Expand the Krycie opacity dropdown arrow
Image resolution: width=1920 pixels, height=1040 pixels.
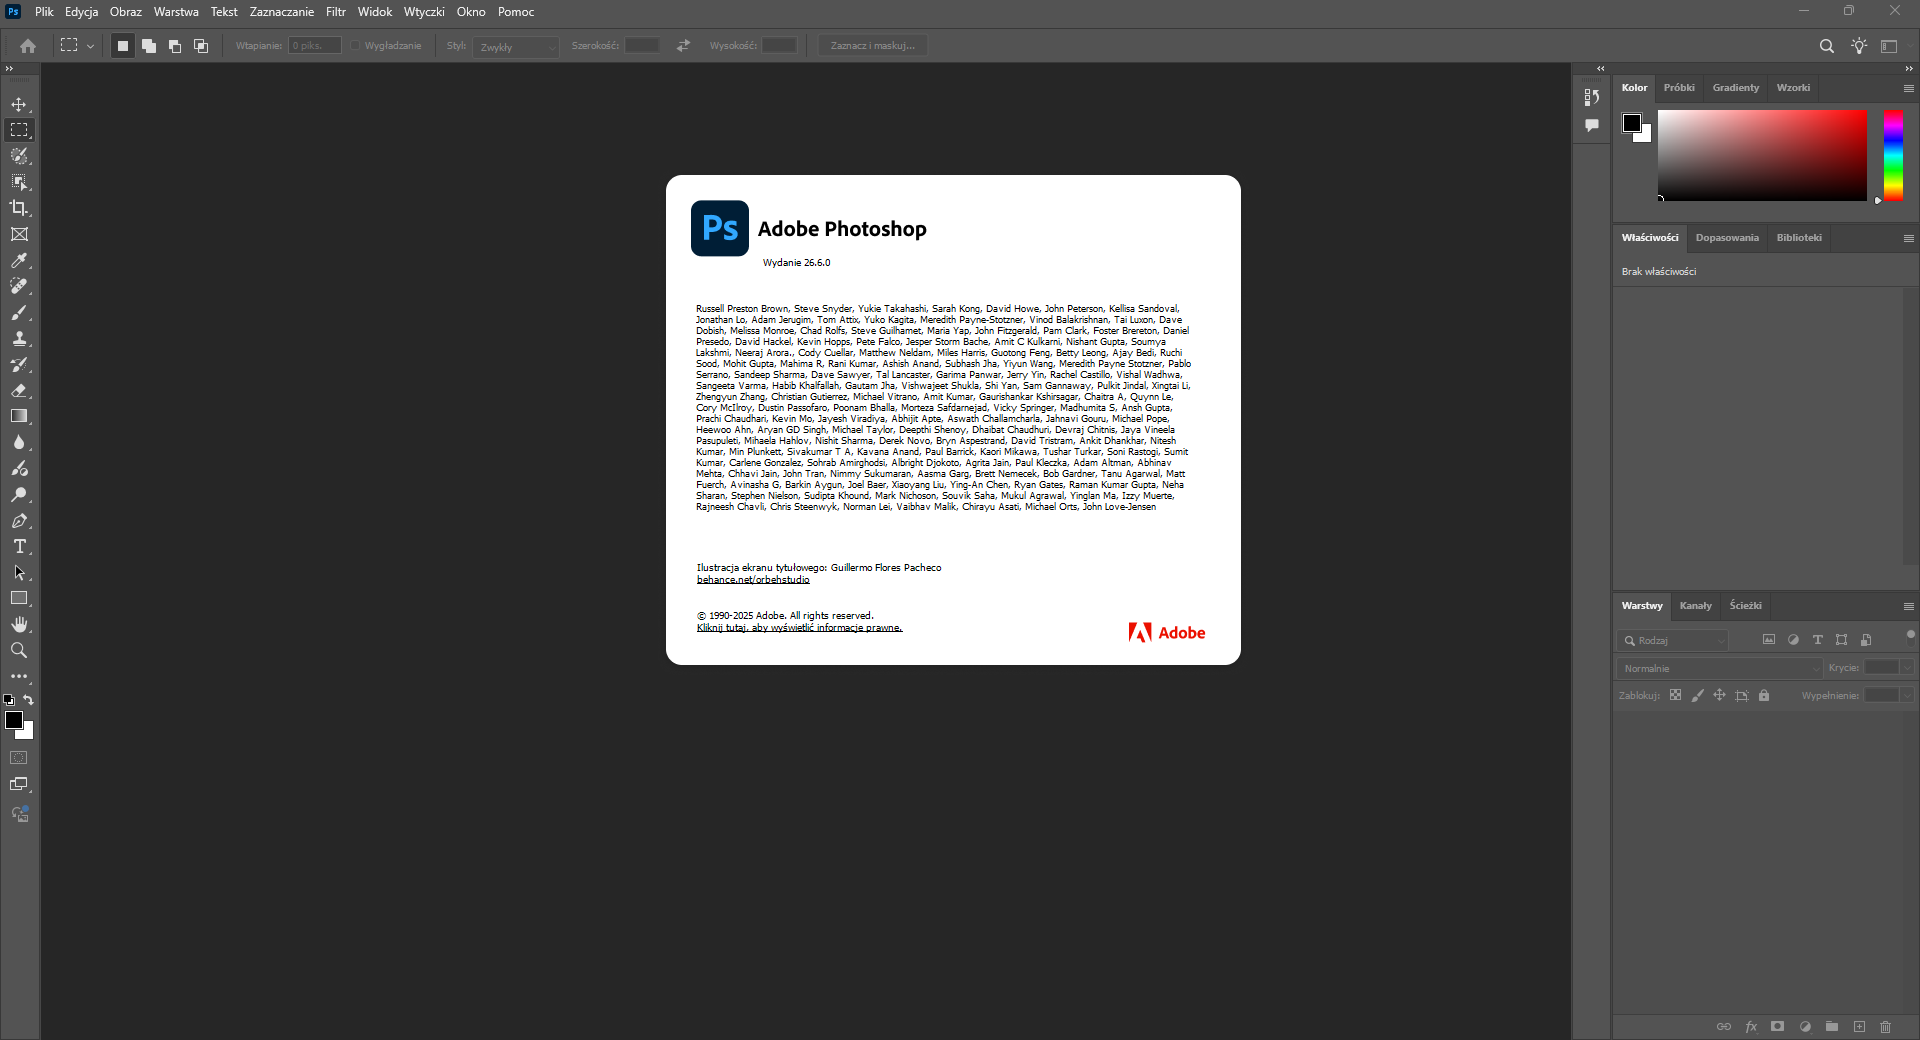point(1907,668)
